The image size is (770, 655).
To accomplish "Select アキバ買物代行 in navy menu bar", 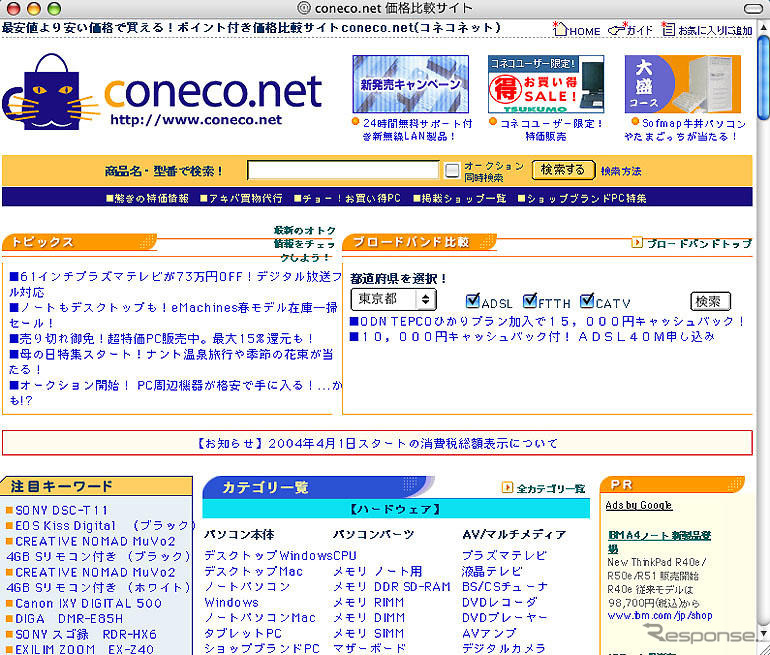I will 240,198.
